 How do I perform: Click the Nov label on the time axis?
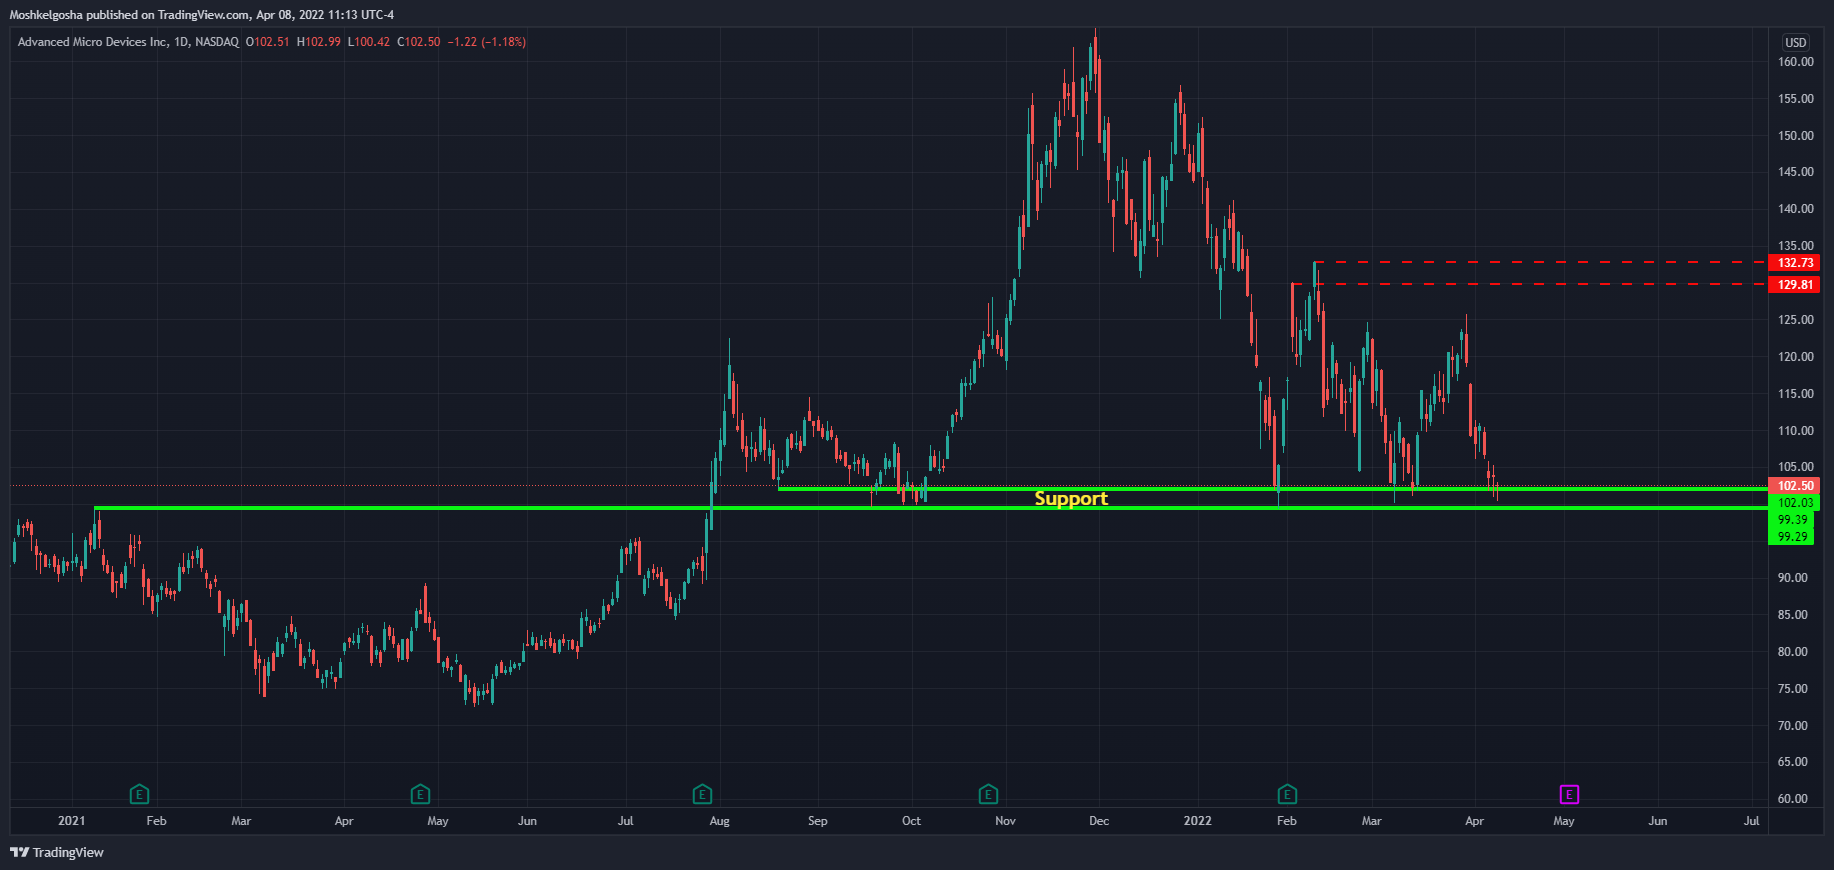click(1005, 821)
